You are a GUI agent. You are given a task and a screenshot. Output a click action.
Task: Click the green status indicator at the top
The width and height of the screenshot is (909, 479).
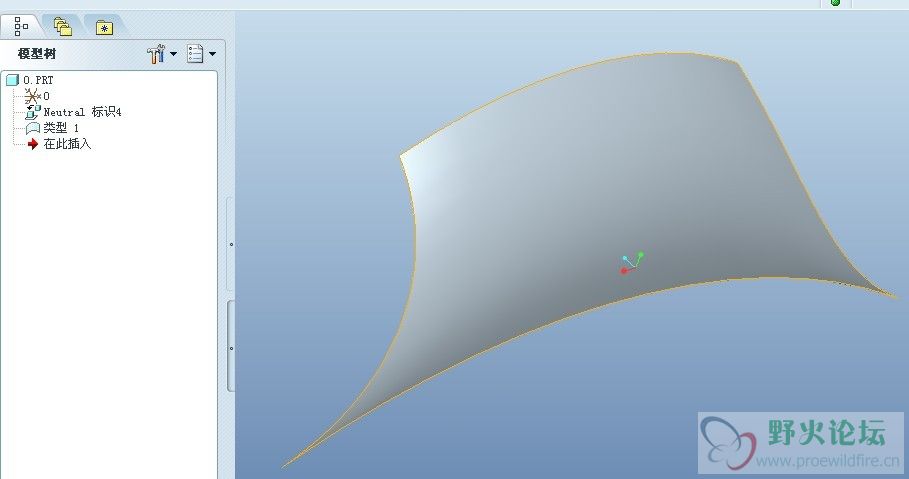click(x=835, y=2)
